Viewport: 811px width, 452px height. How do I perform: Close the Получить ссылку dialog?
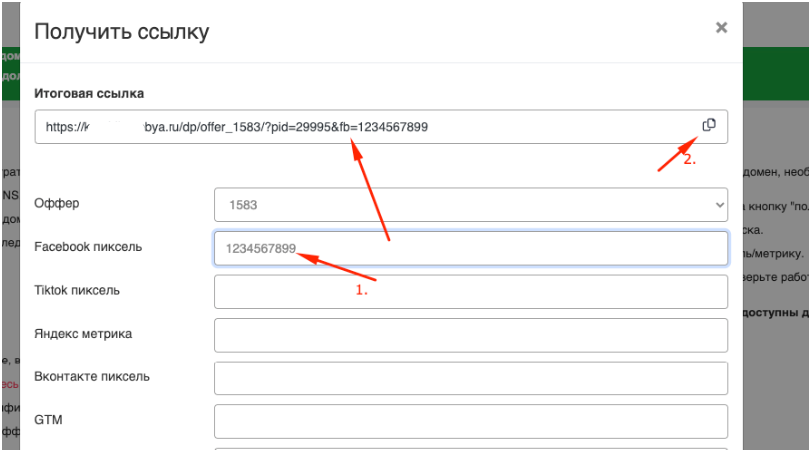721,27
